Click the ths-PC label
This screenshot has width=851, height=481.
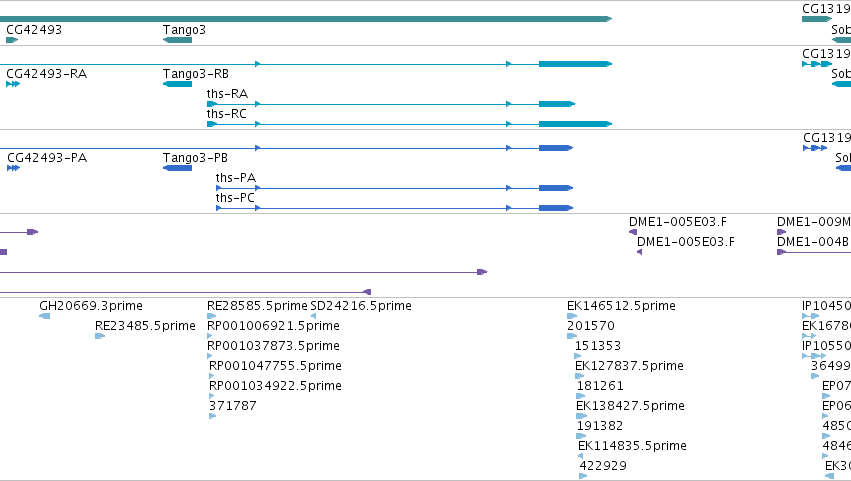235,198
